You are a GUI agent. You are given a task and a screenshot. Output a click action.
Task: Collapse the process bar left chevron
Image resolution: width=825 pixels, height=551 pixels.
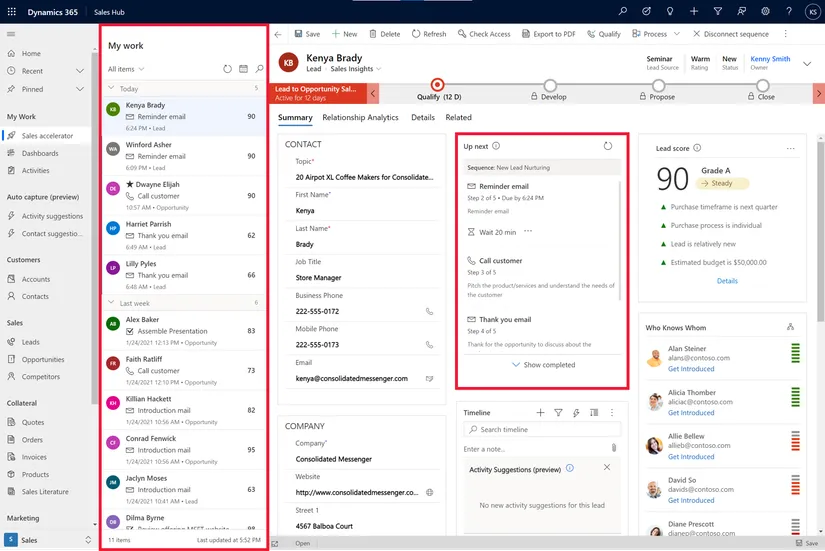(373, 94)
